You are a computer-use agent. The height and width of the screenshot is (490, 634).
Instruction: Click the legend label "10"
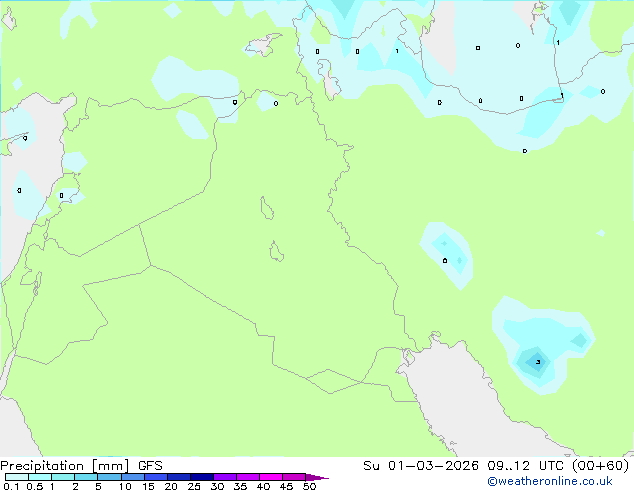point(125,486)
